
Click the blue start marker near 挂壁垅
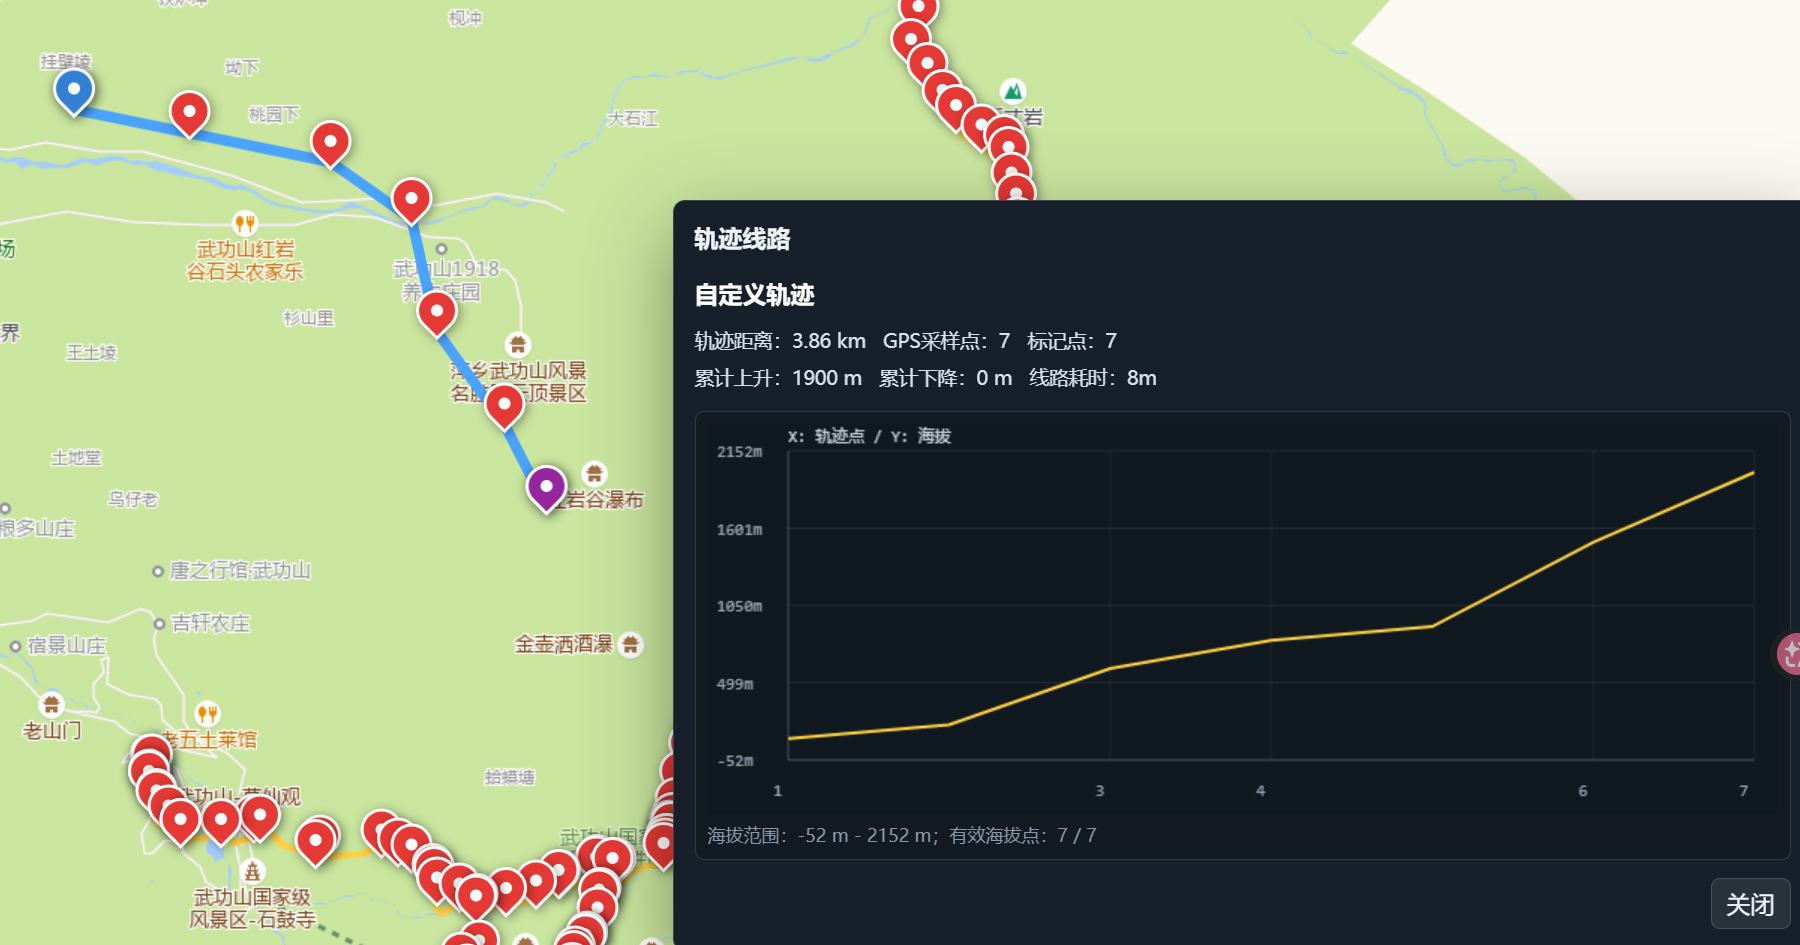(74, 91)
